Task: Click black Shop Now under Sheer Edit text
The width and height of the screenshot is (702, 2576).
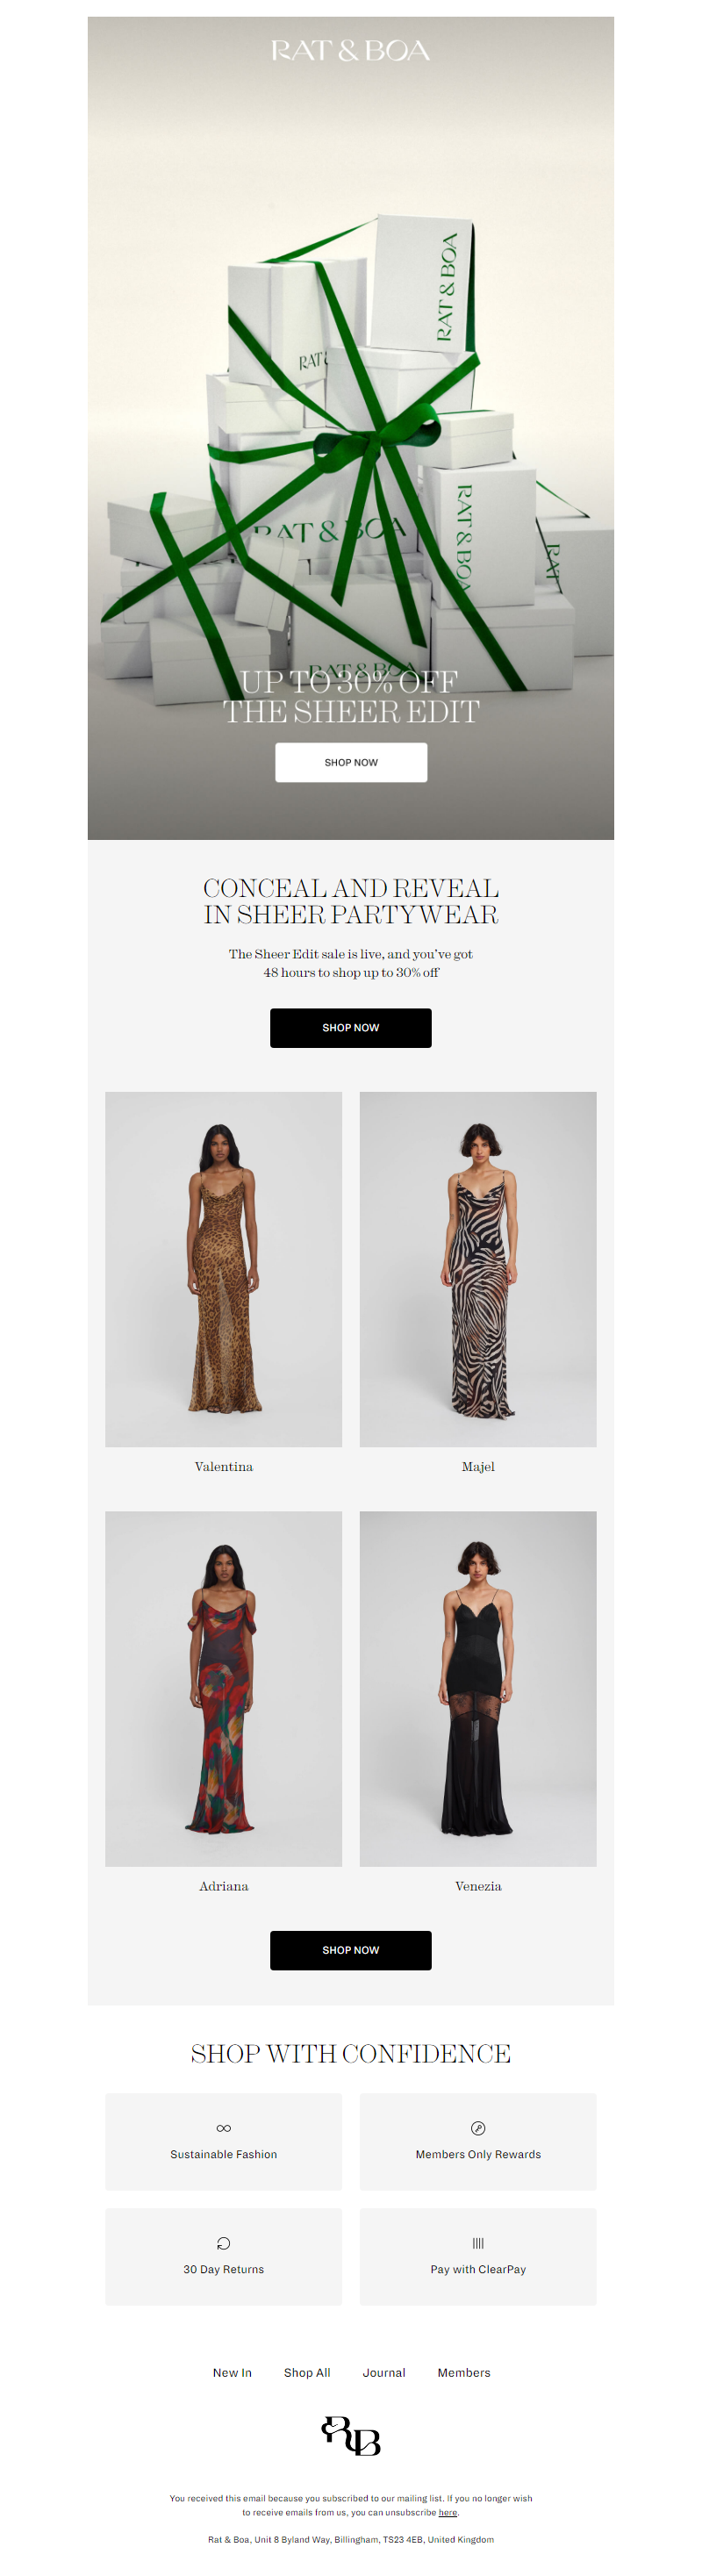Action: click(x=351, y=1027)
